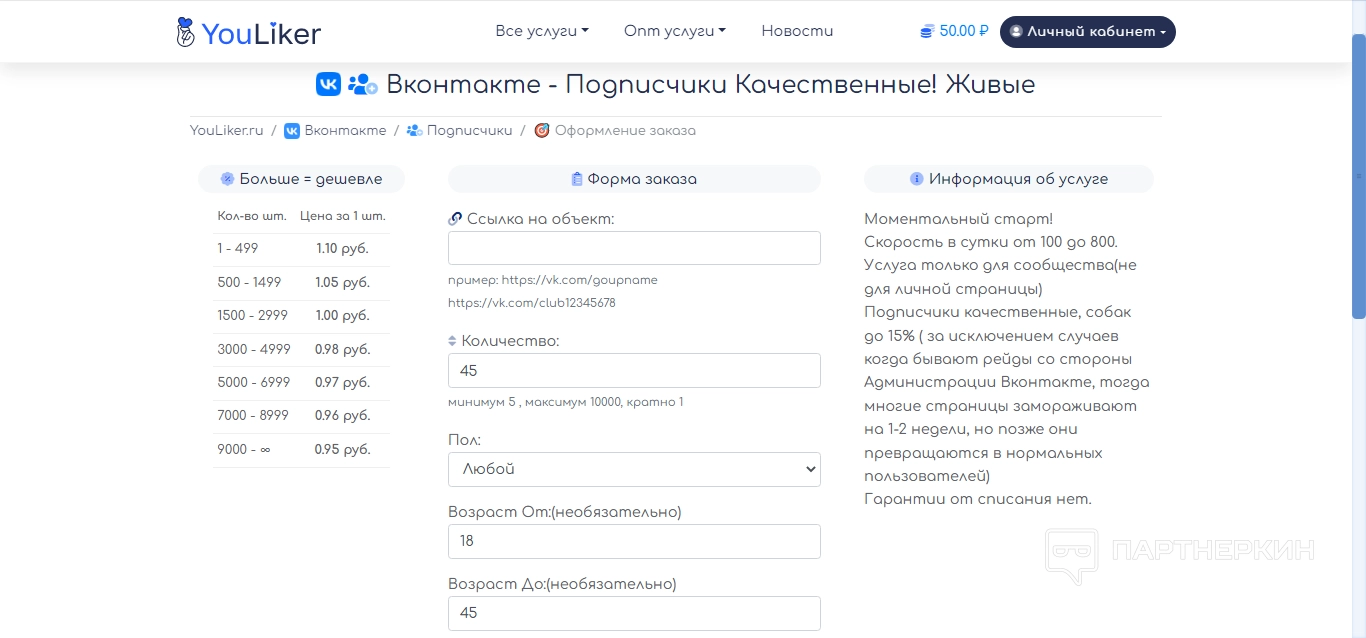Click the up-down arrows icon beside Количество
The width and height of the screenshot is (1366, 638).
pyautogui.click(x=452, y=341)
